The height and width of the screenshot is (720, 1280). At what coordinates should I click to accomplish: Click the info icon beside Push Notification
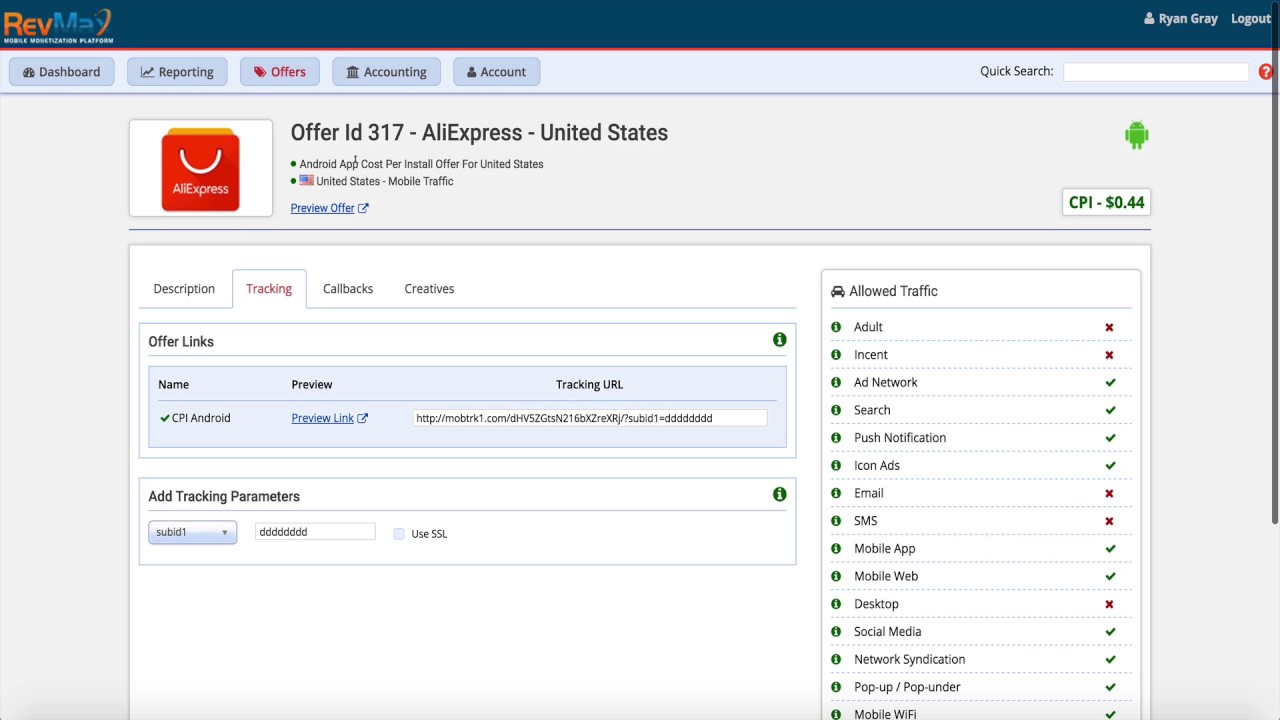point(836,438)
